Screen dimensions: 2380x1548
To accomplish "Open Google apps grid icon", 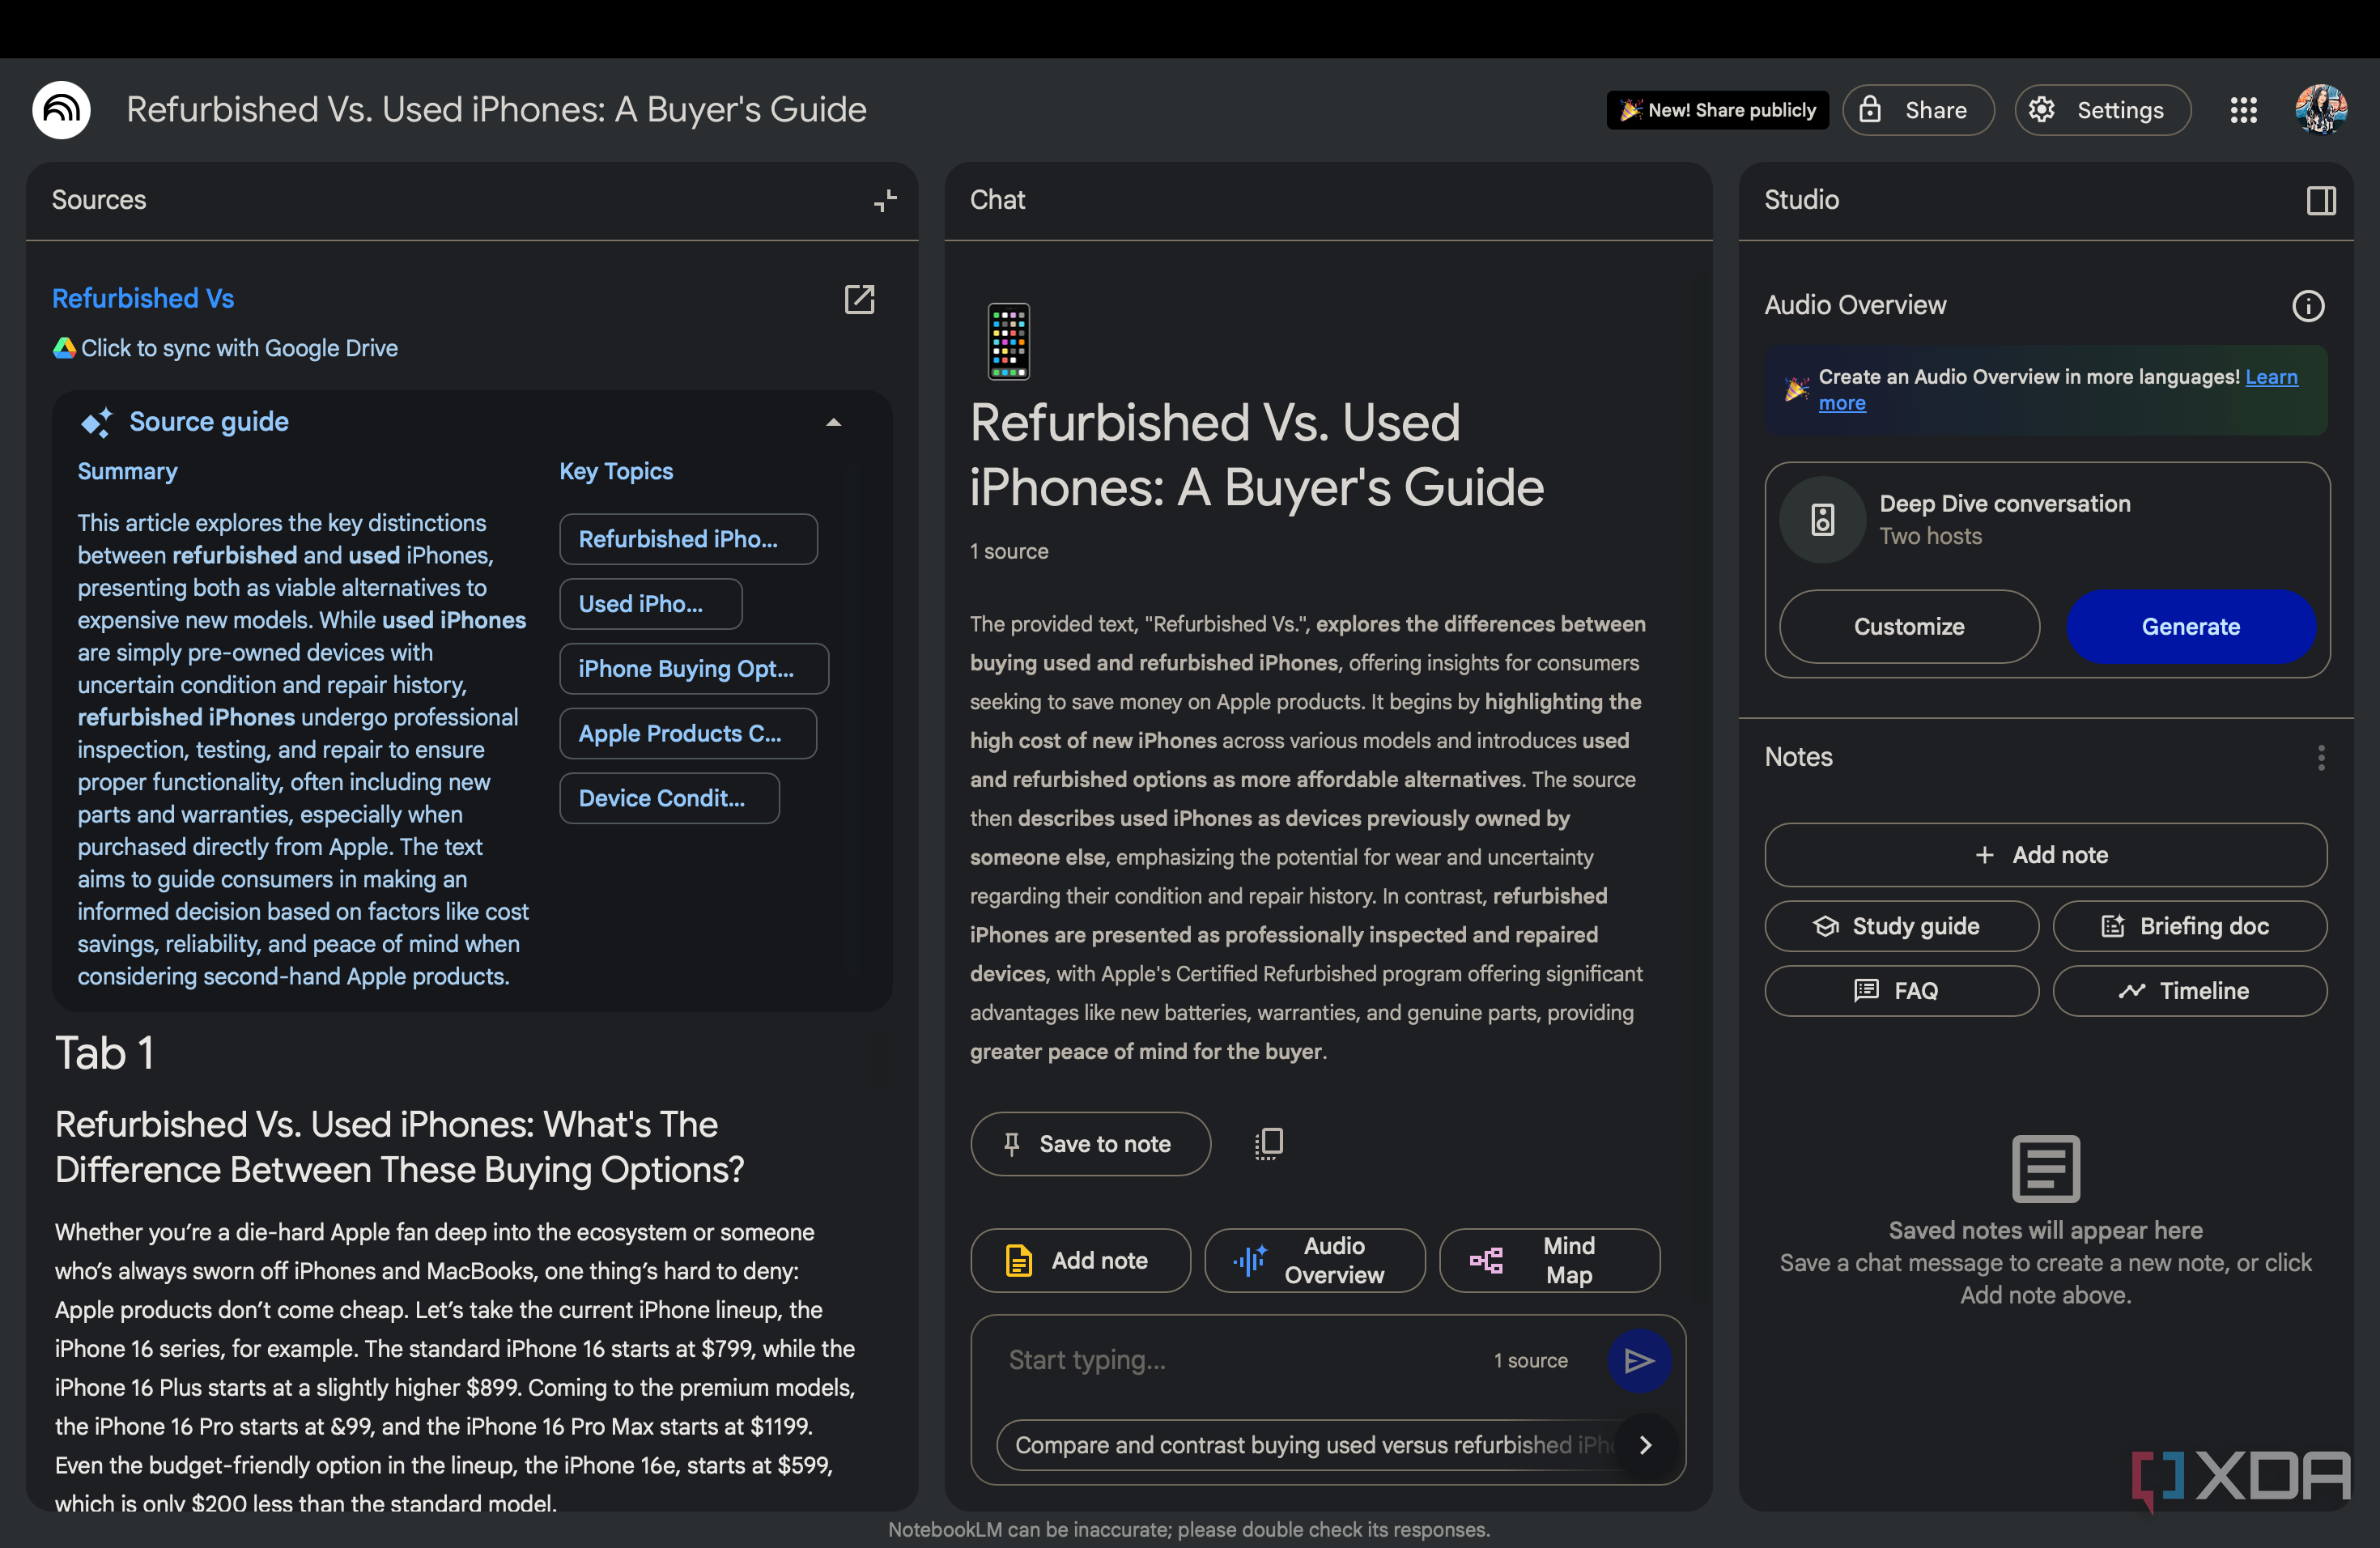I will tap(2243, 110).
